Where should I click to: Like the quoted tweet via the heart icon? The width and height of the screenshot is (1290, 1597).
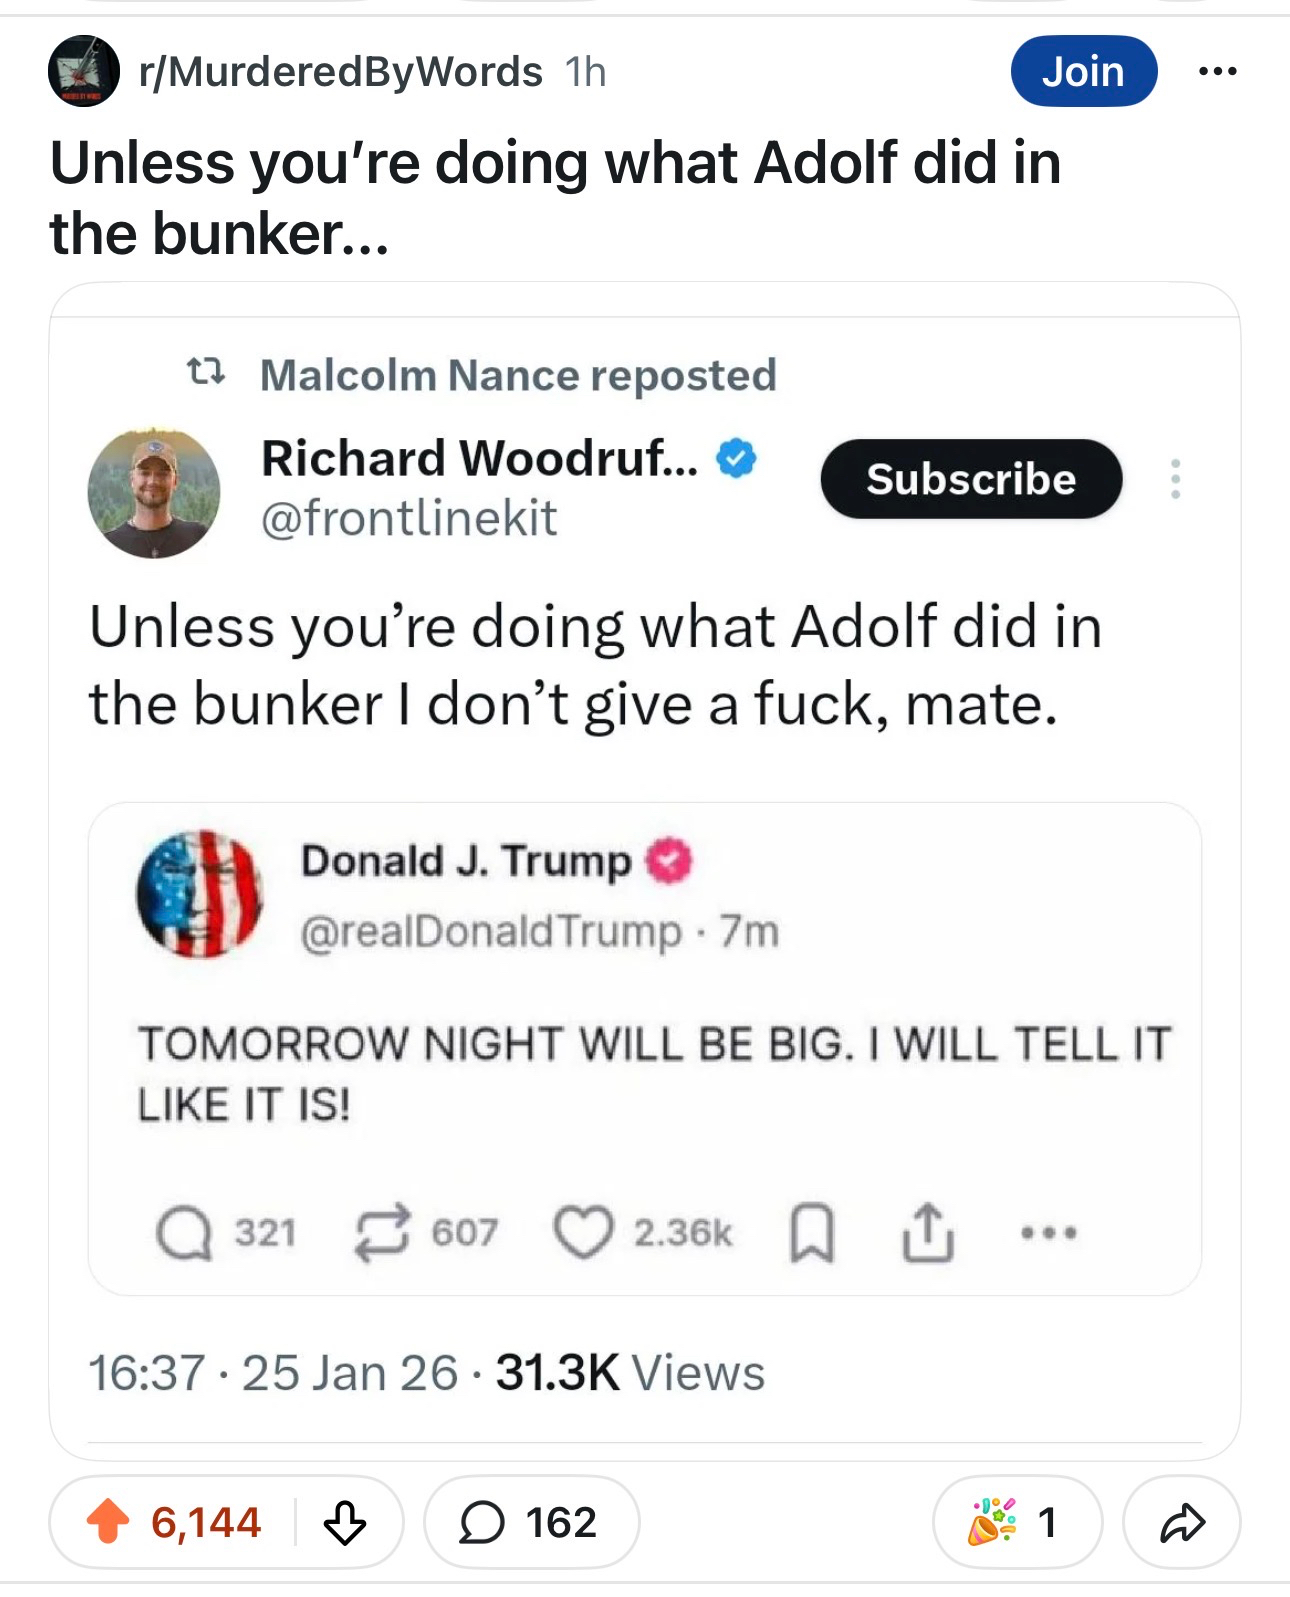584,1233
